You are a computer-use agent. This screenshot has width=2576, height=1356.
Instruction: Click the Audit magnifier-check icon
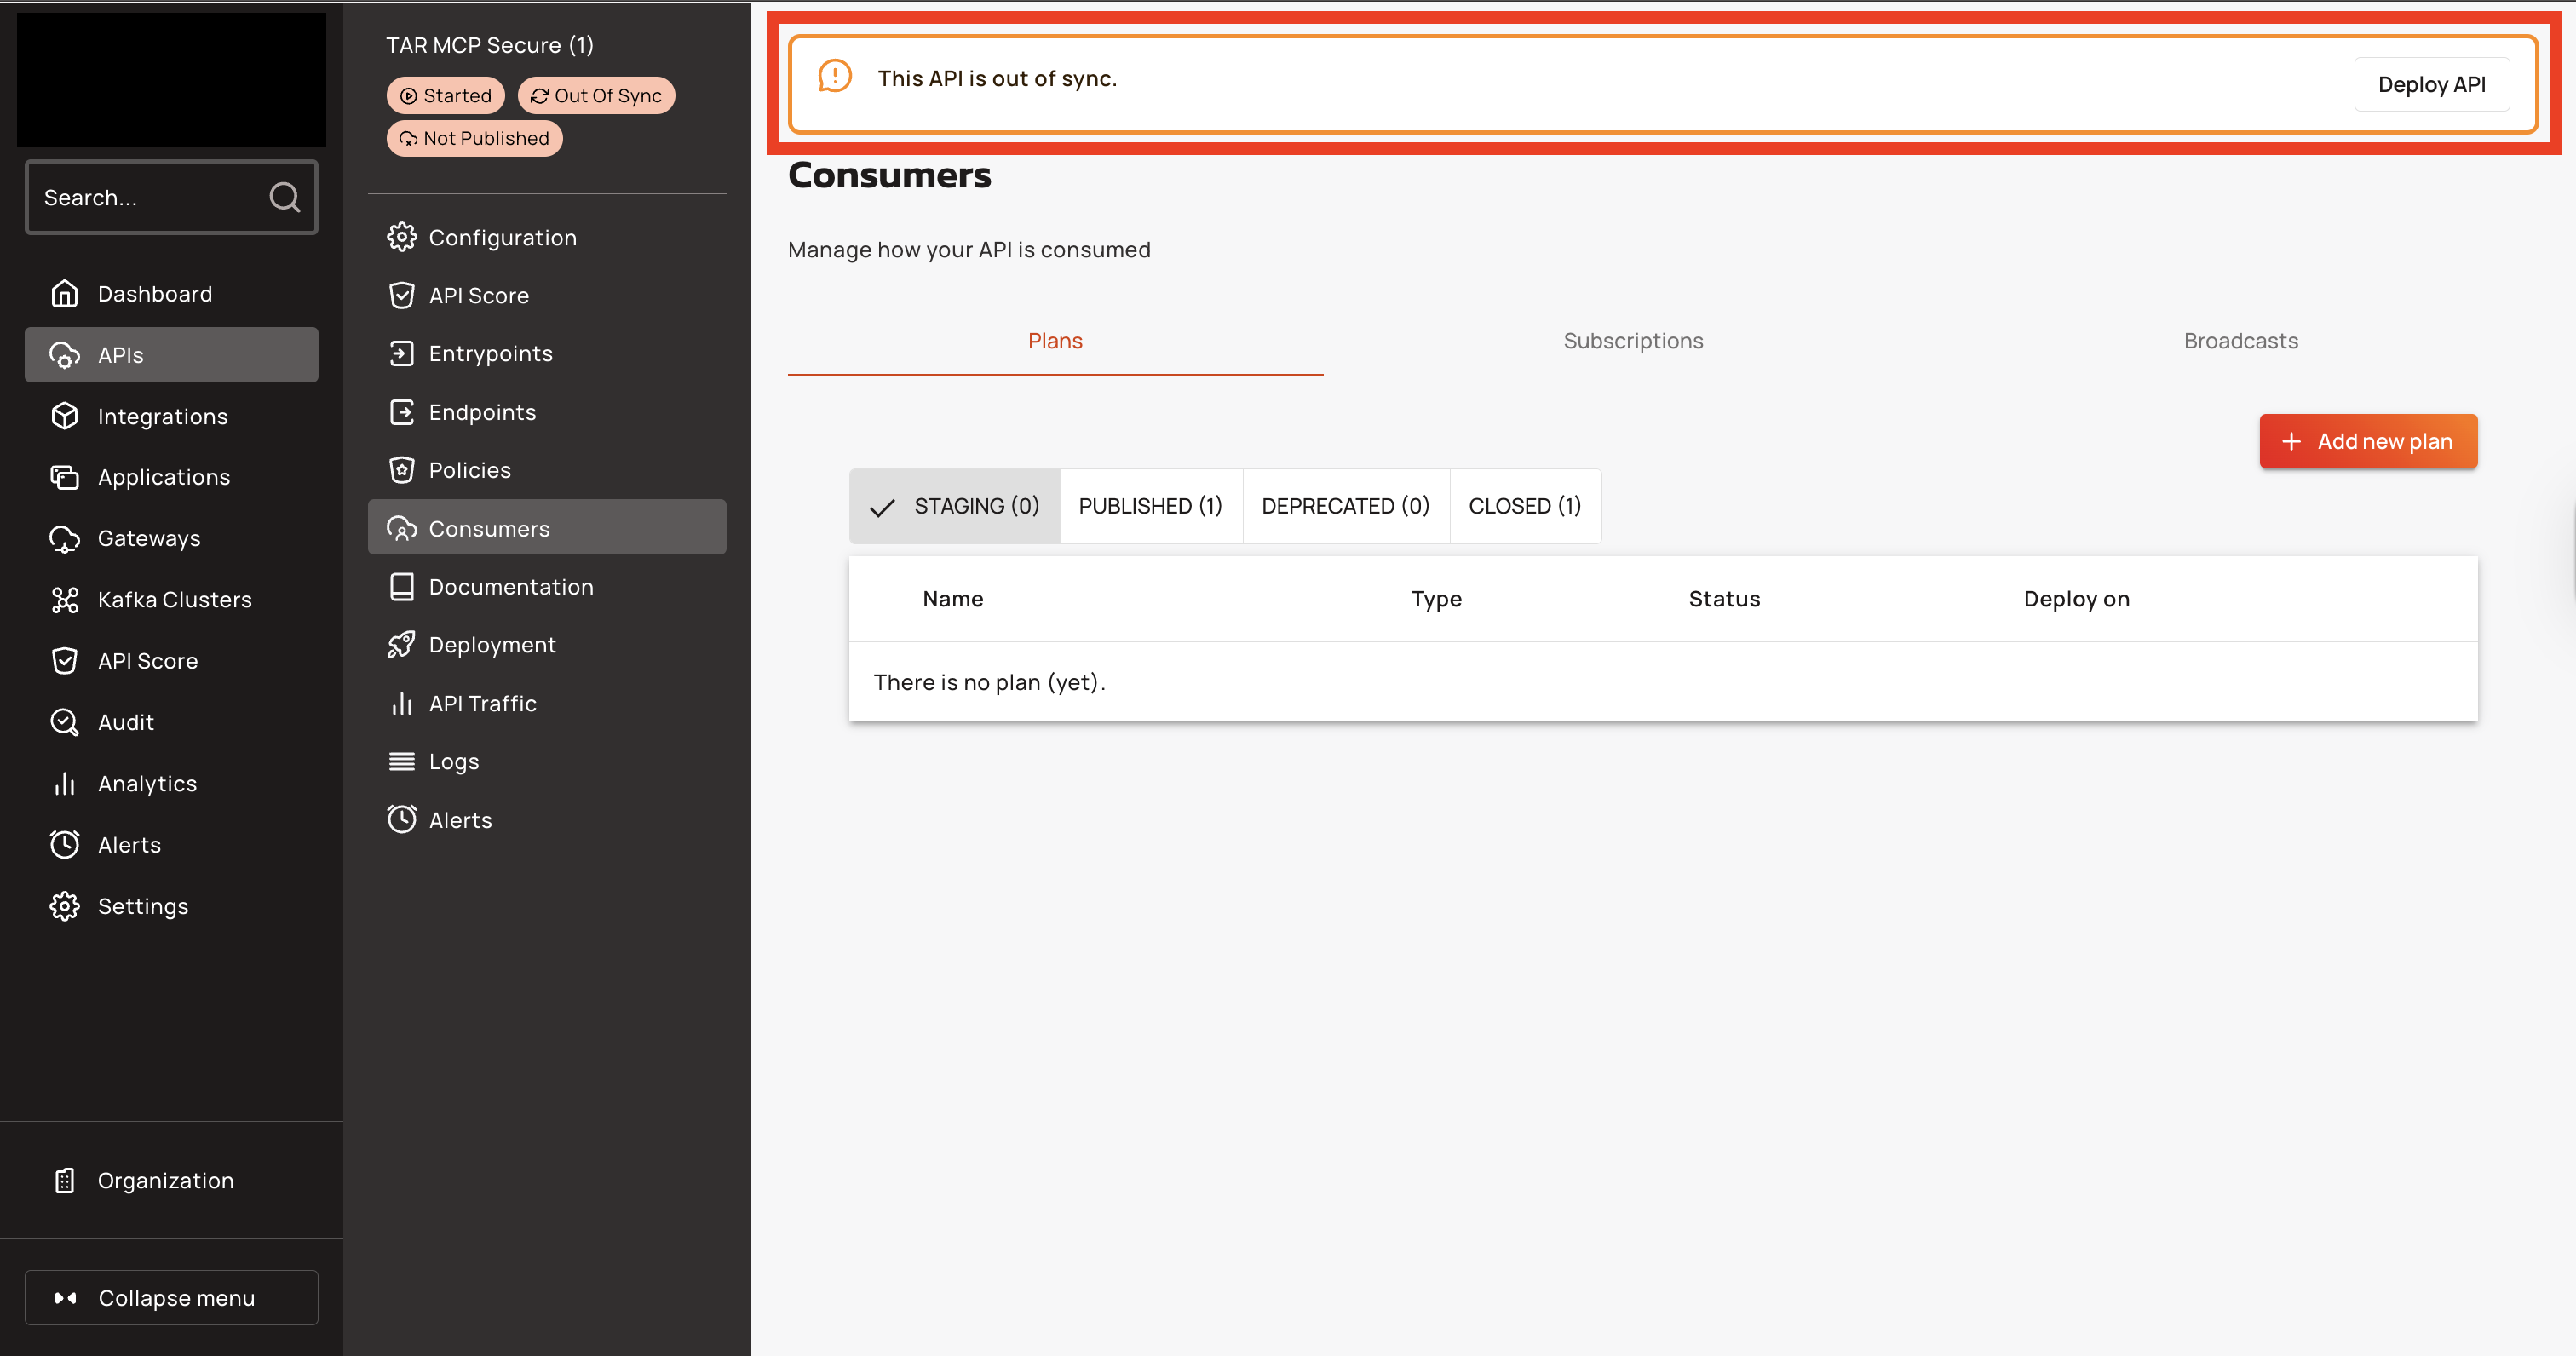[x=65, y=722]
